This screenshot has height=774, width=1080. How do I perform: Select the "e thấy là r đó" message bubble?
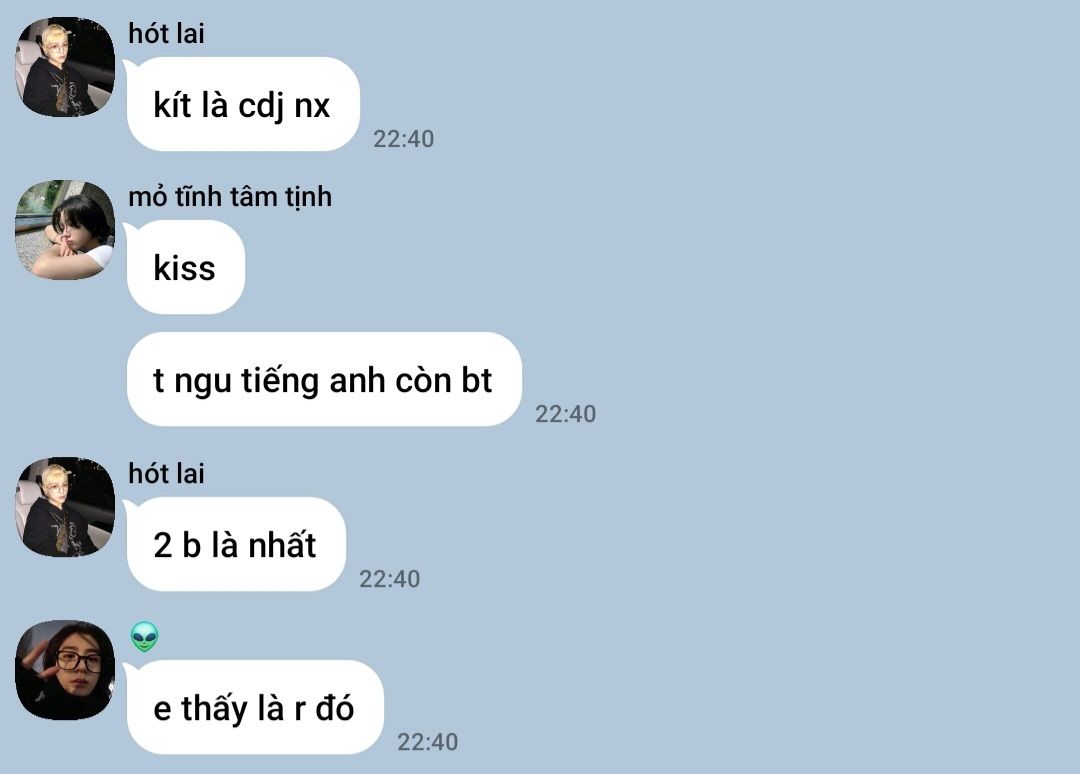pos(255,707)
